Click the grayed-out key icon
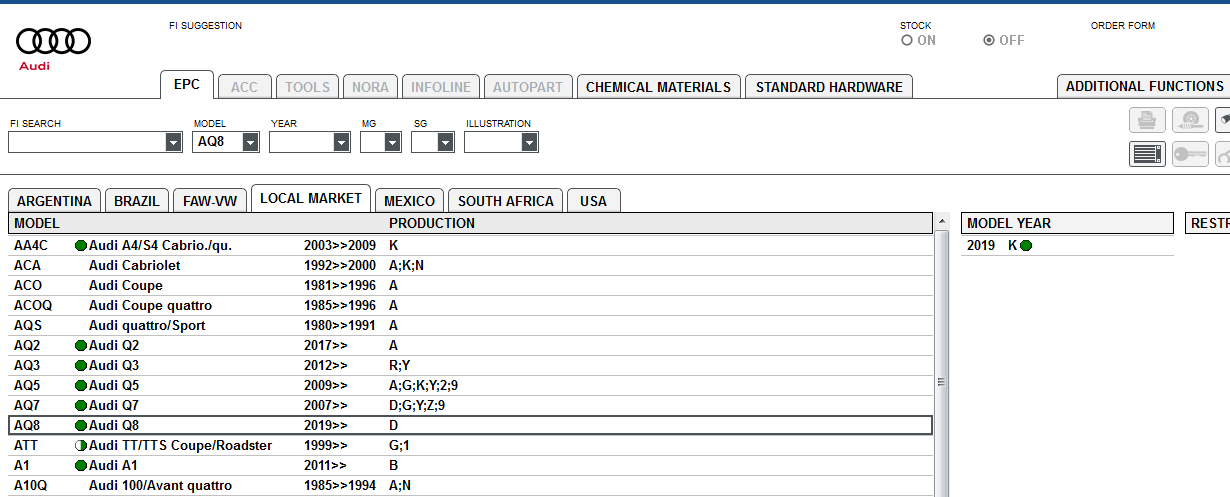 click(x=1190, y=154)
